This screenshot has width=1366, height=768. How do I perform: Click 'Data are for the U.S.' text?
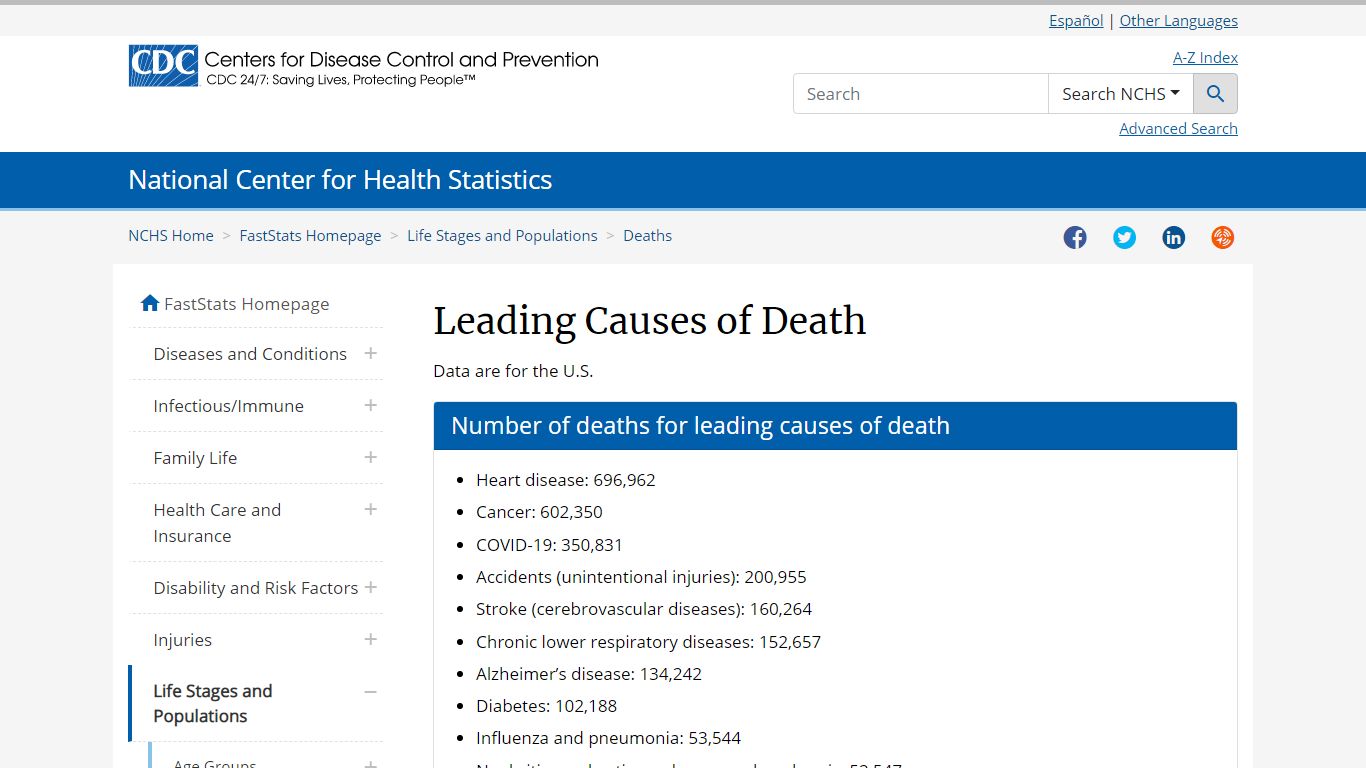pyautogui.click(x=513, y=371)
